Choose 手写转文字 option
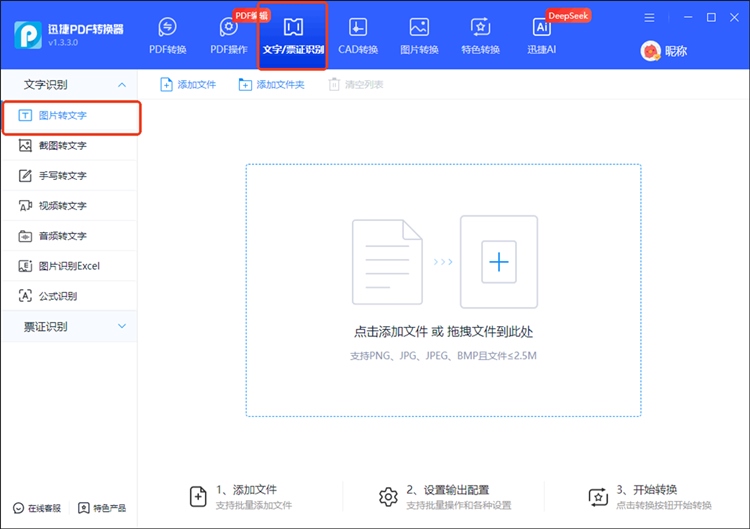 69,176
